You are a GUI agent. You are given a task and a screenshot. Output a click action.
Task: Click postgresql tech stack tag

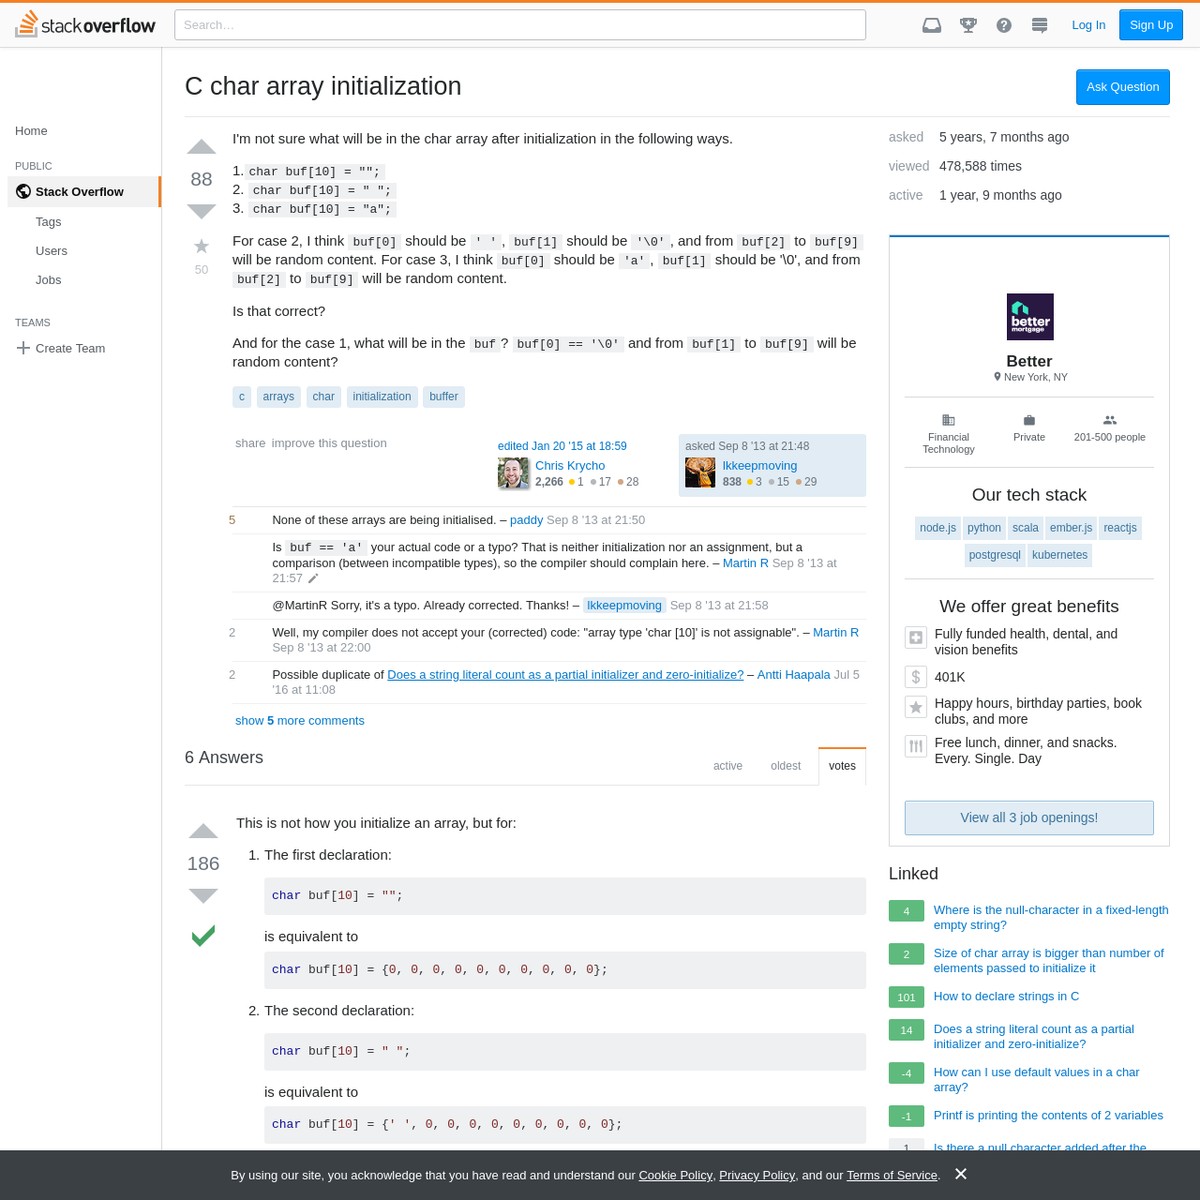pyautogui.click(x=995, y=555)
